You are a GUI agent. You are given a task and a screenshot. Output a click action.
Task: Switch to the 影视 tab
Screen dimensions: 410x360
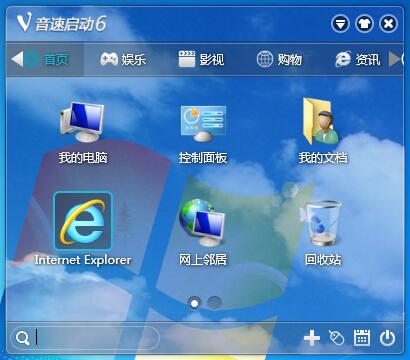pos(201,59)
